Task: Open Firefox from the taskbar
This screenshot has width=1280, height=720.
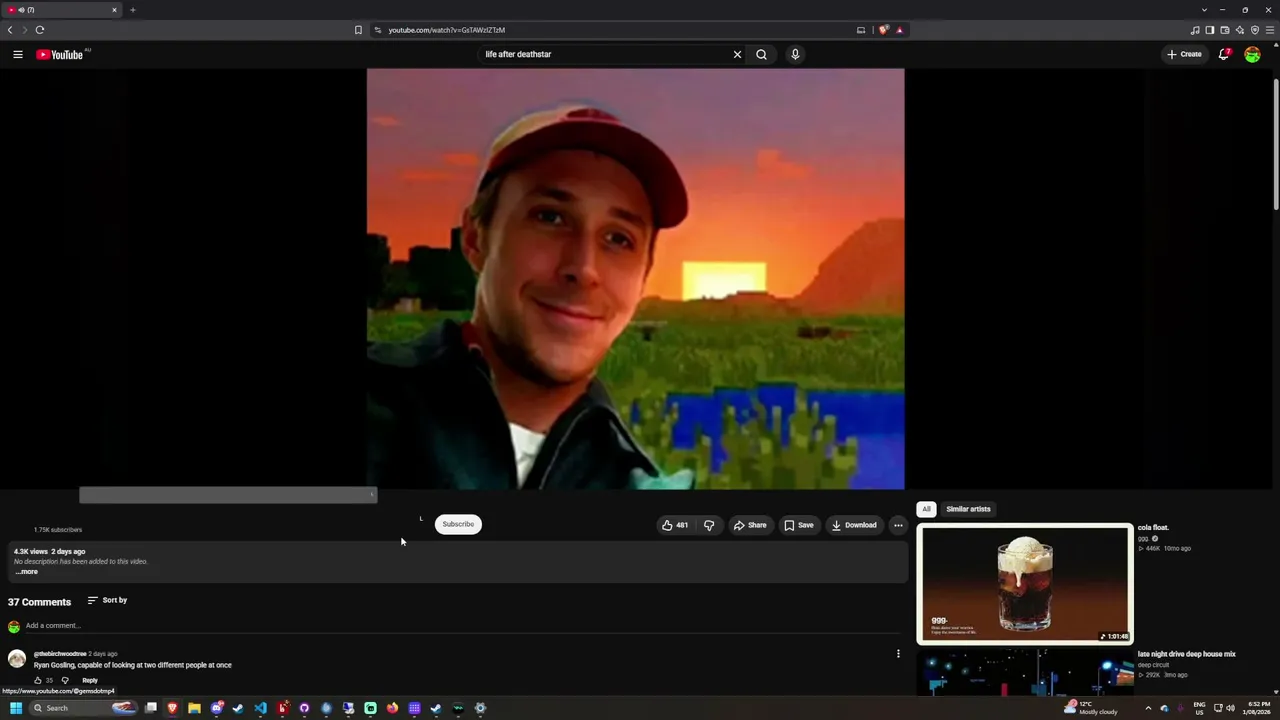Action: point(392,708)
